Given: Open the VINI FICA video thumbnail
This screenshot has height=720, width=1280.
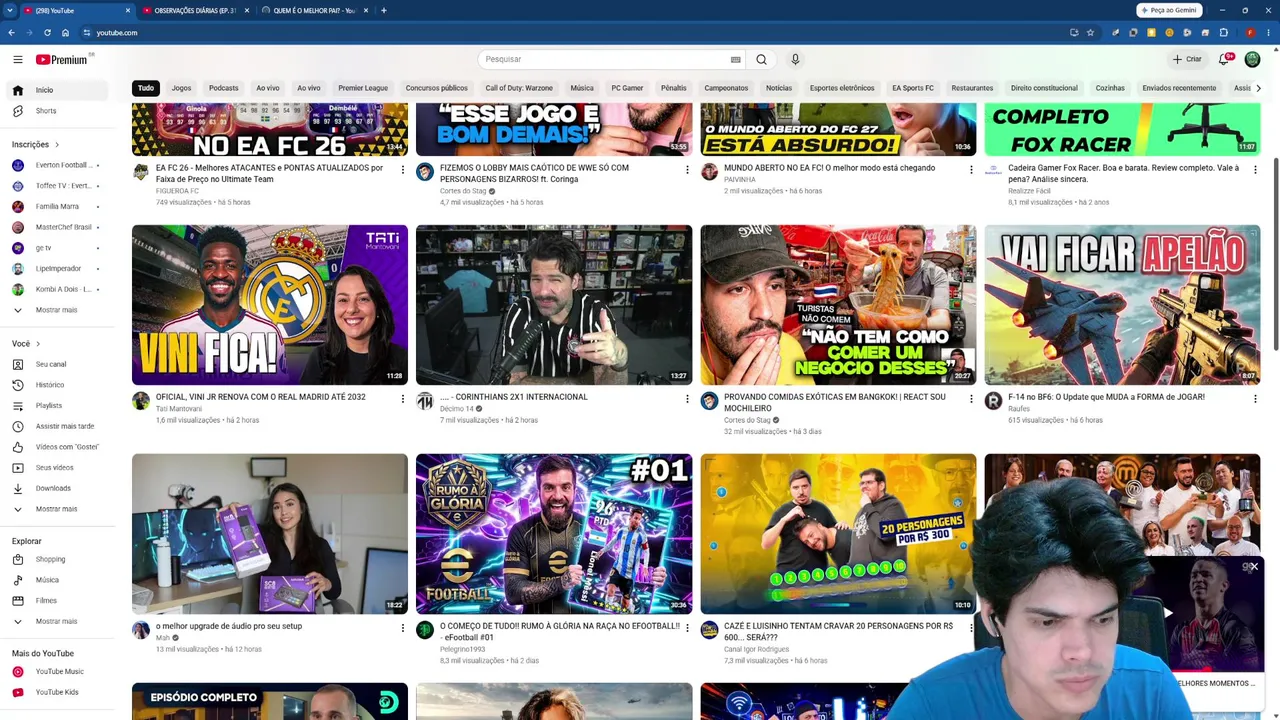Looking at the screenshot, I should tap(270, 305).
